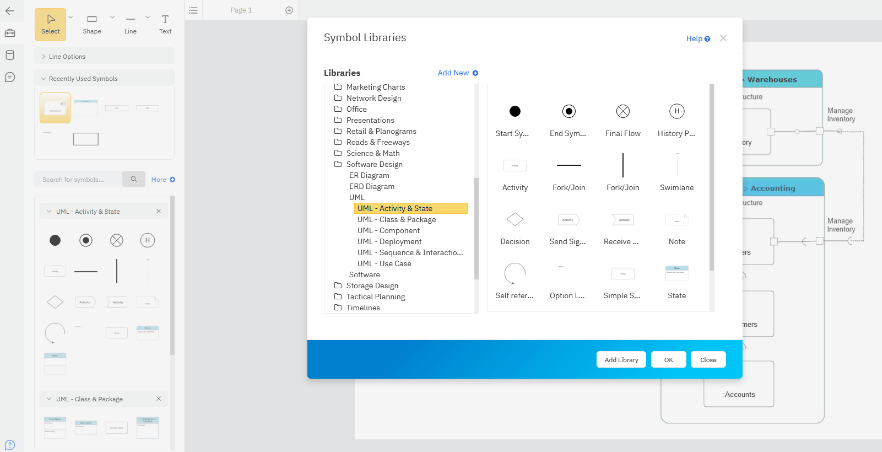
Task: Expand the Line Options section
Action: [105, 56]
